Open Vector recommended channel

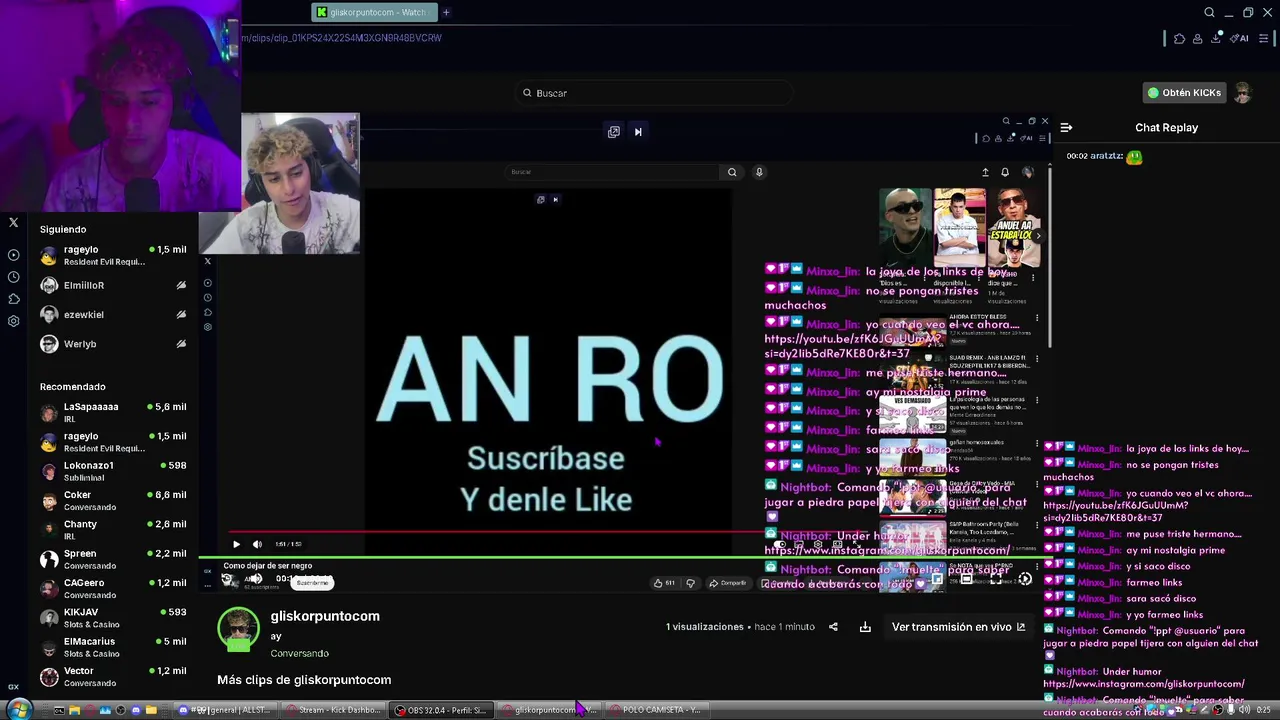(x=113, y=676)
